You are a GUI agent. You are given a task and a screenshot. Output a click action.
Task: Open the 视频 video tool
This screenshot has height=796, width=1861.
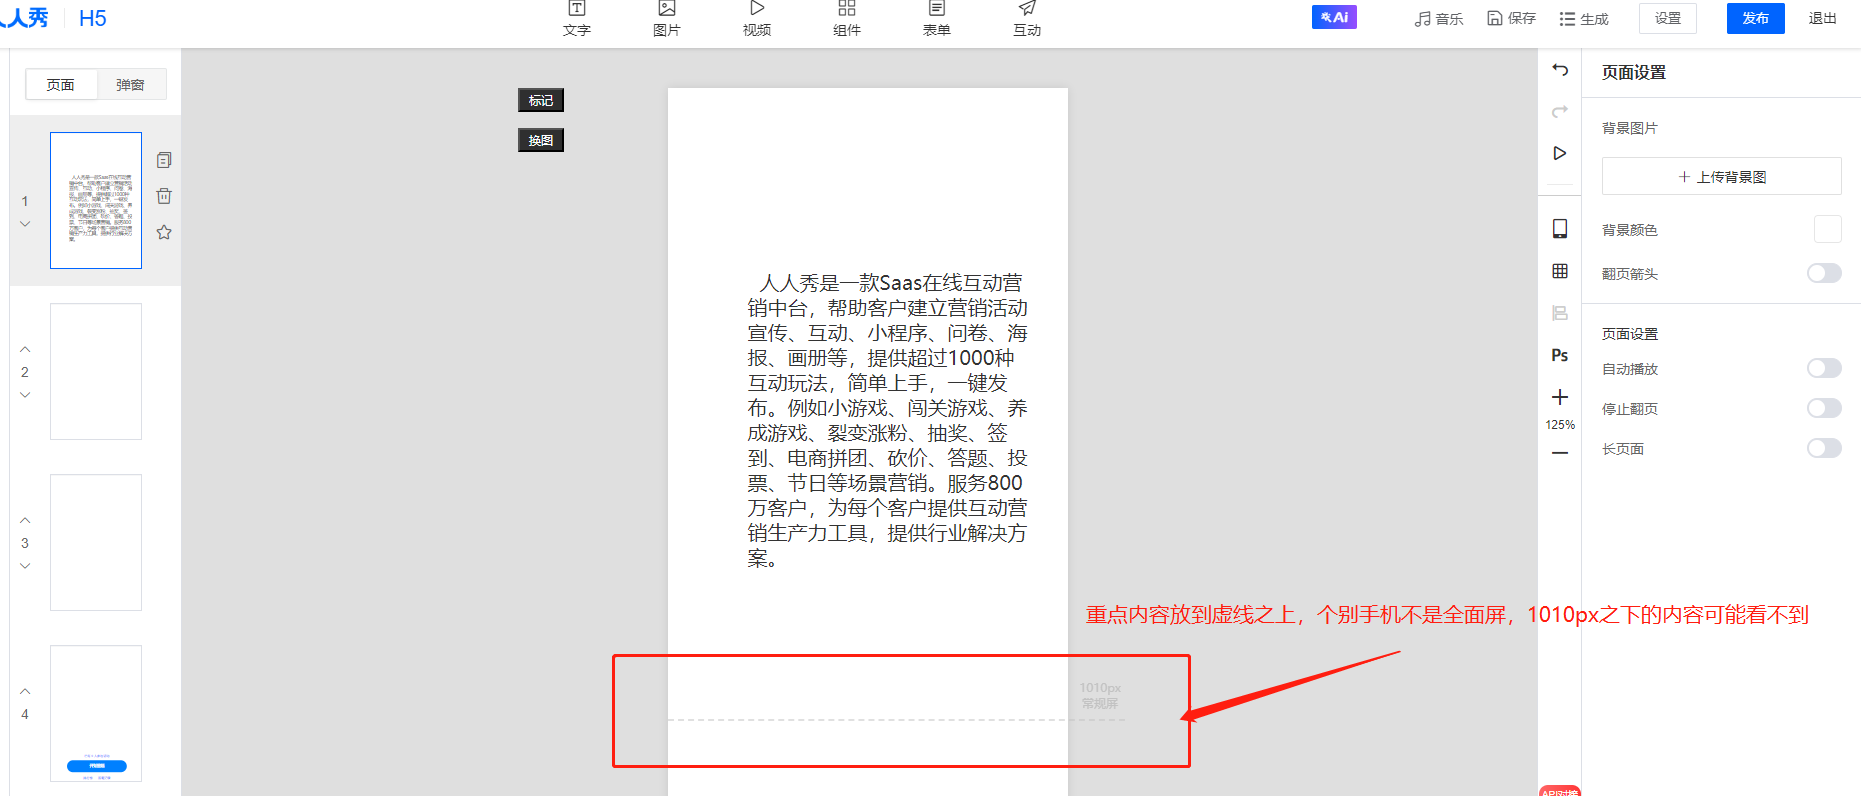click(x=757, y=18)
